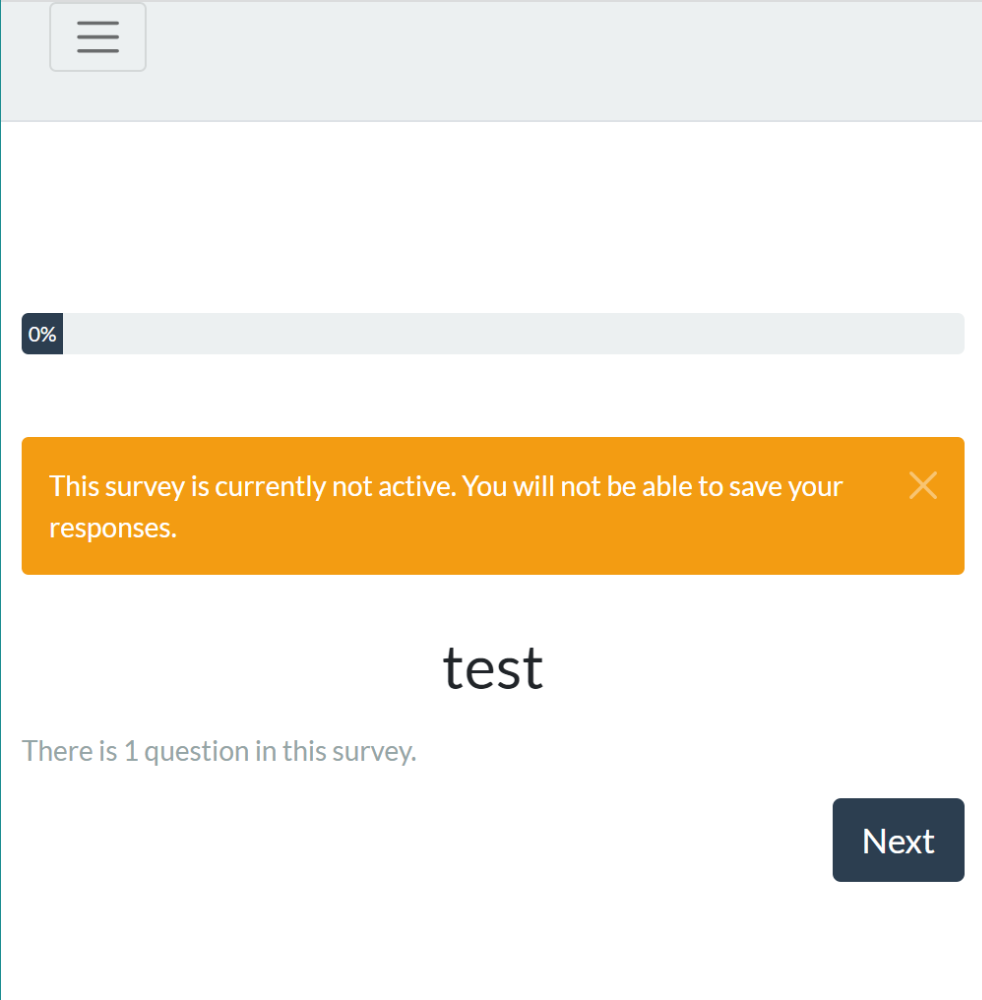
Task: Click the dark filled progress indicator
Action: tap(42, 334)
